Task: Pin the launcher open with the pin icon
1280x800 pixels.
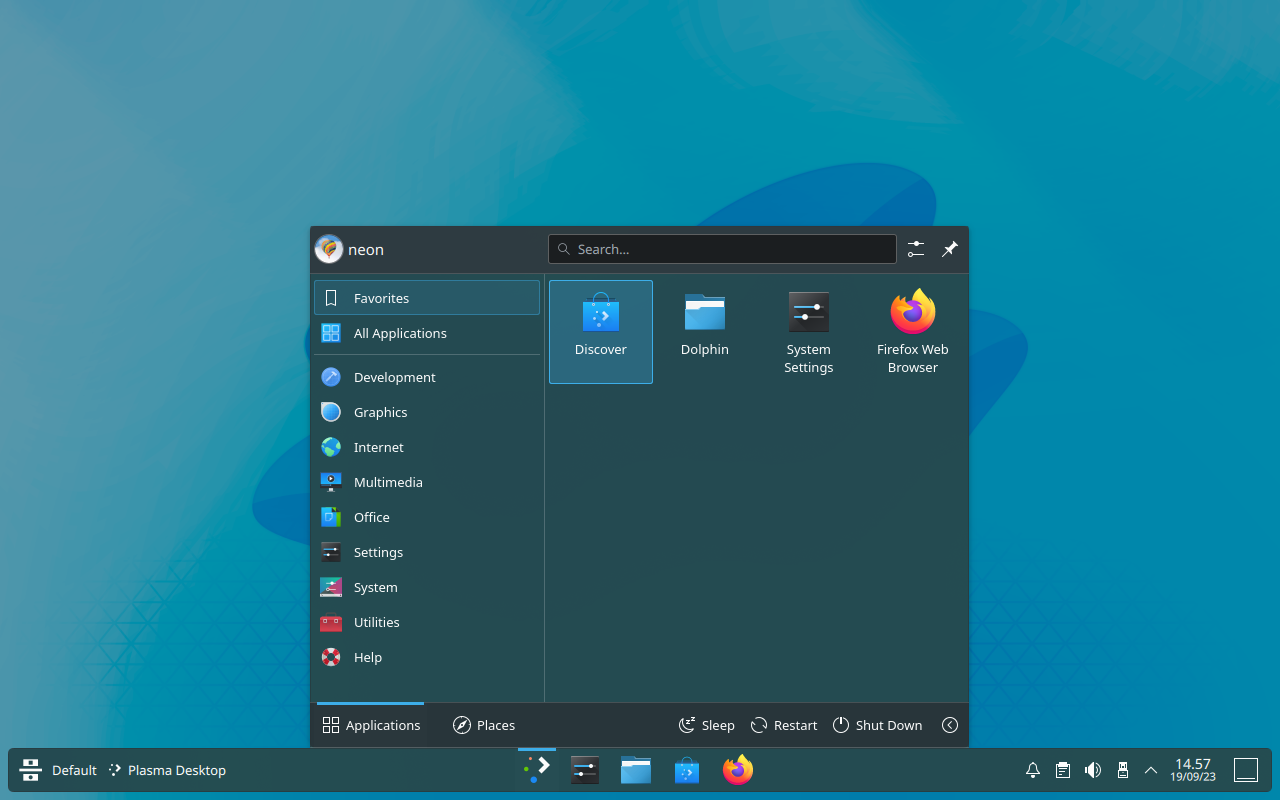Action: point(949,249)
